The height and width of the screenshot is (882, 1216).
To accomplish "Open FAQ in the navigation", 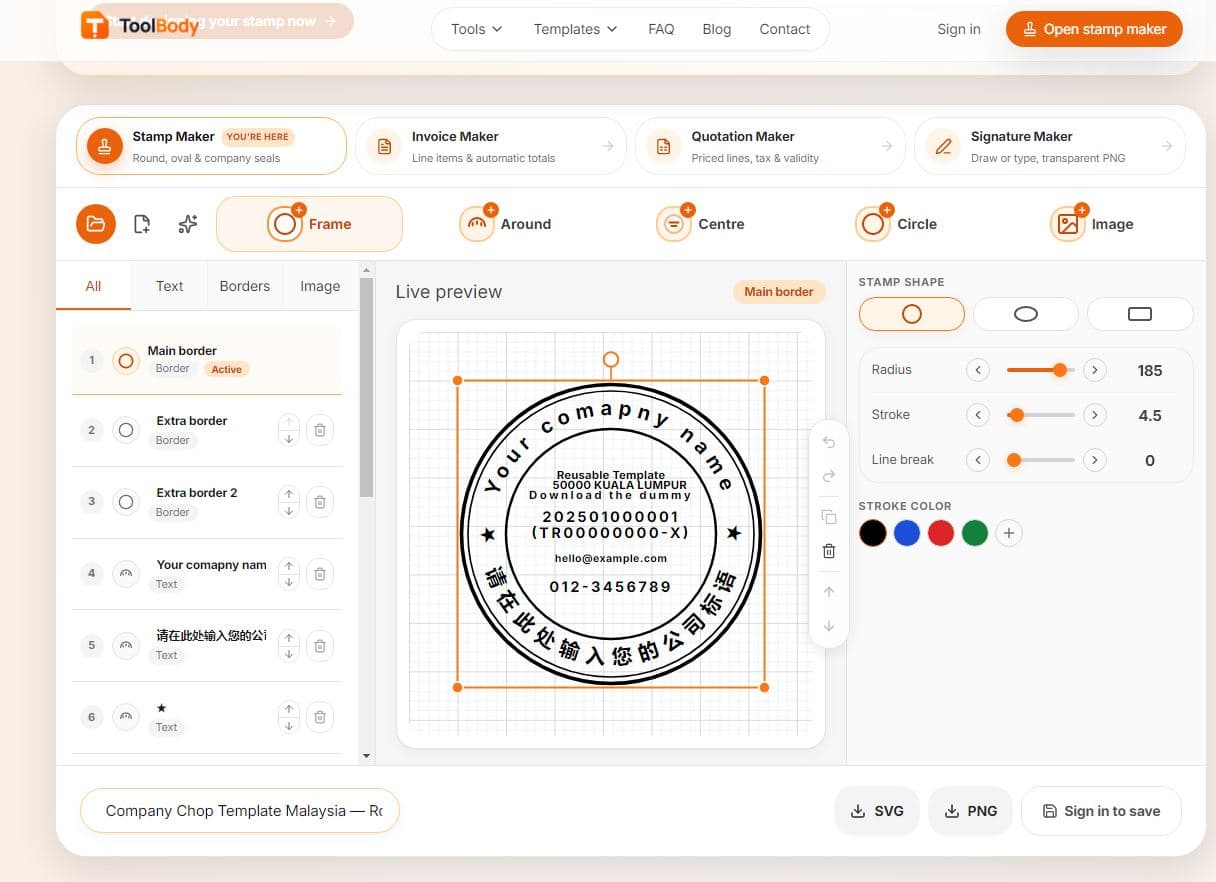I will (x=661, y=29).
